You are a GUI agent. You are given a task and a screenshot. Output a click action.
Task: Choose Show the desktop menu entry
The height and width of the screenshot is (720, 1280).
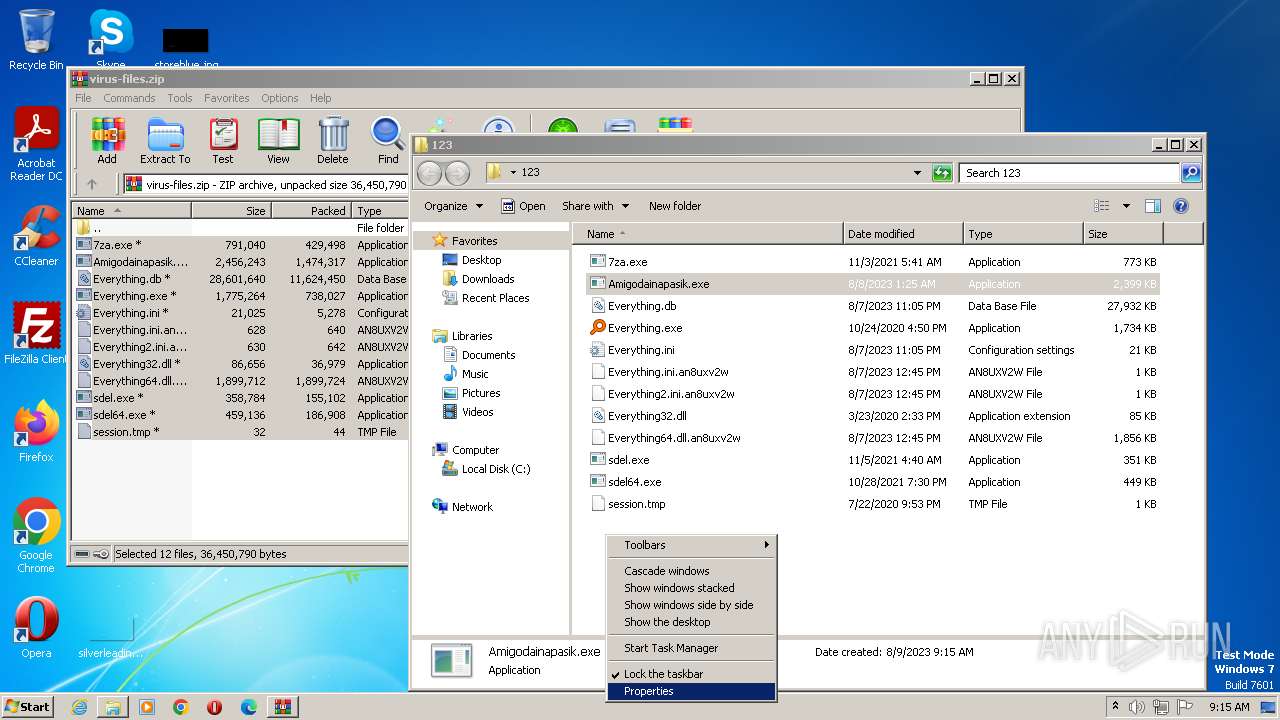pyautogui.click(x=692, y=622)
